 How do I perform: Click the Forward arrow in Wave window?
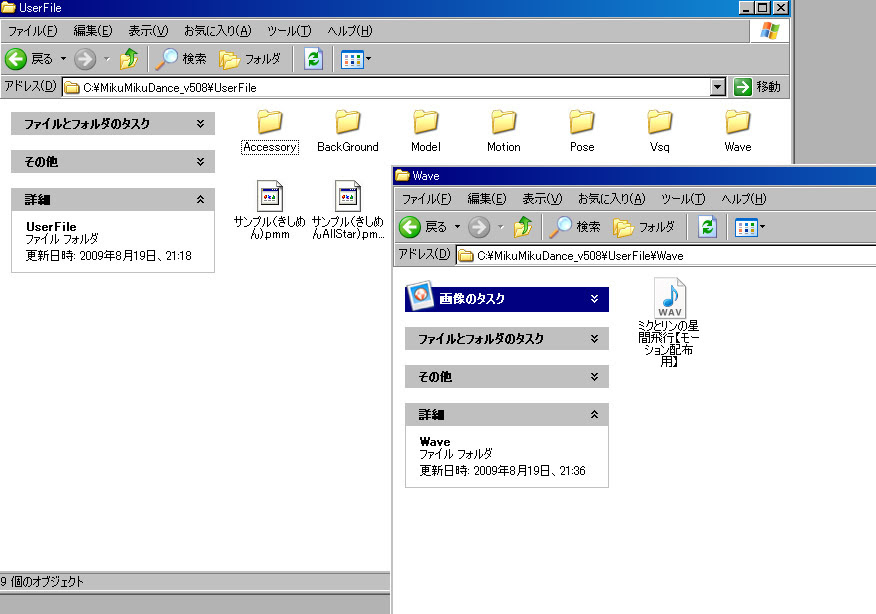479,227
